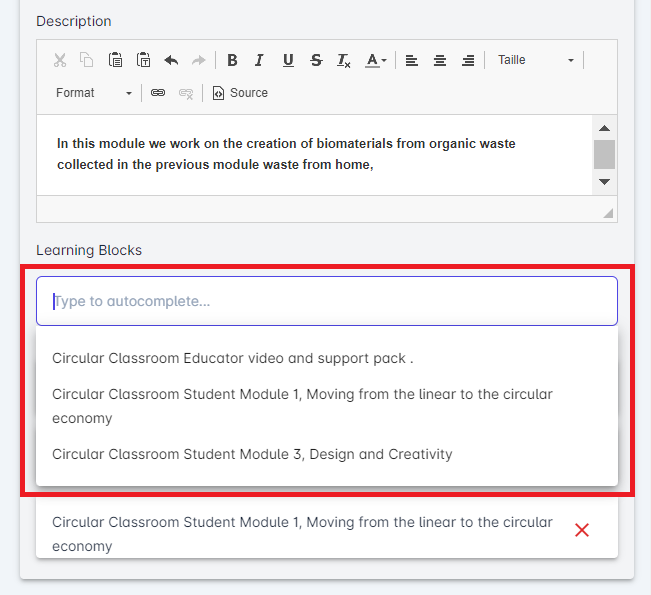The image size is (651, 595).
Task: Click the Paste as plain text icon
Action: tap(144, 60)
